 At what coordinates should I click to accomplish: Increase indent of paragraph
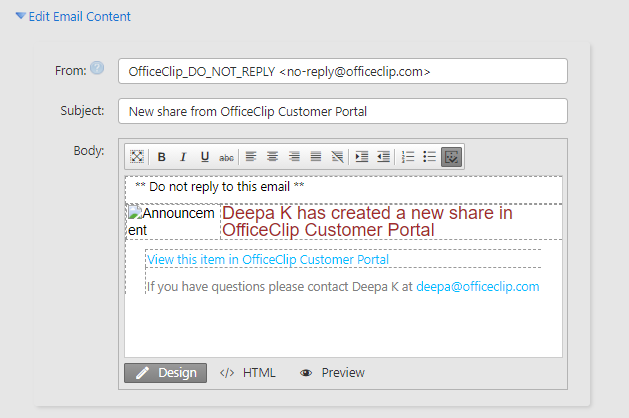(362, 156)
